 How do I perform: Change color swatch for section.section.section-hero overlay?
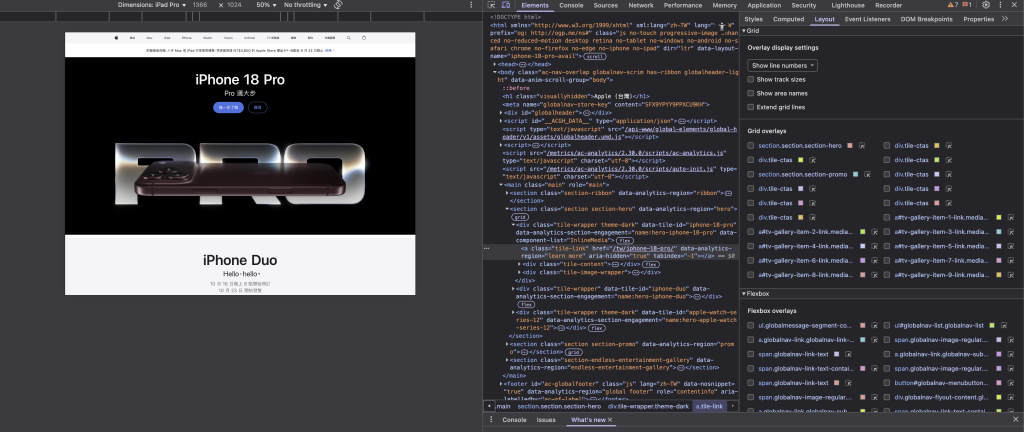[x=850, y=146]
